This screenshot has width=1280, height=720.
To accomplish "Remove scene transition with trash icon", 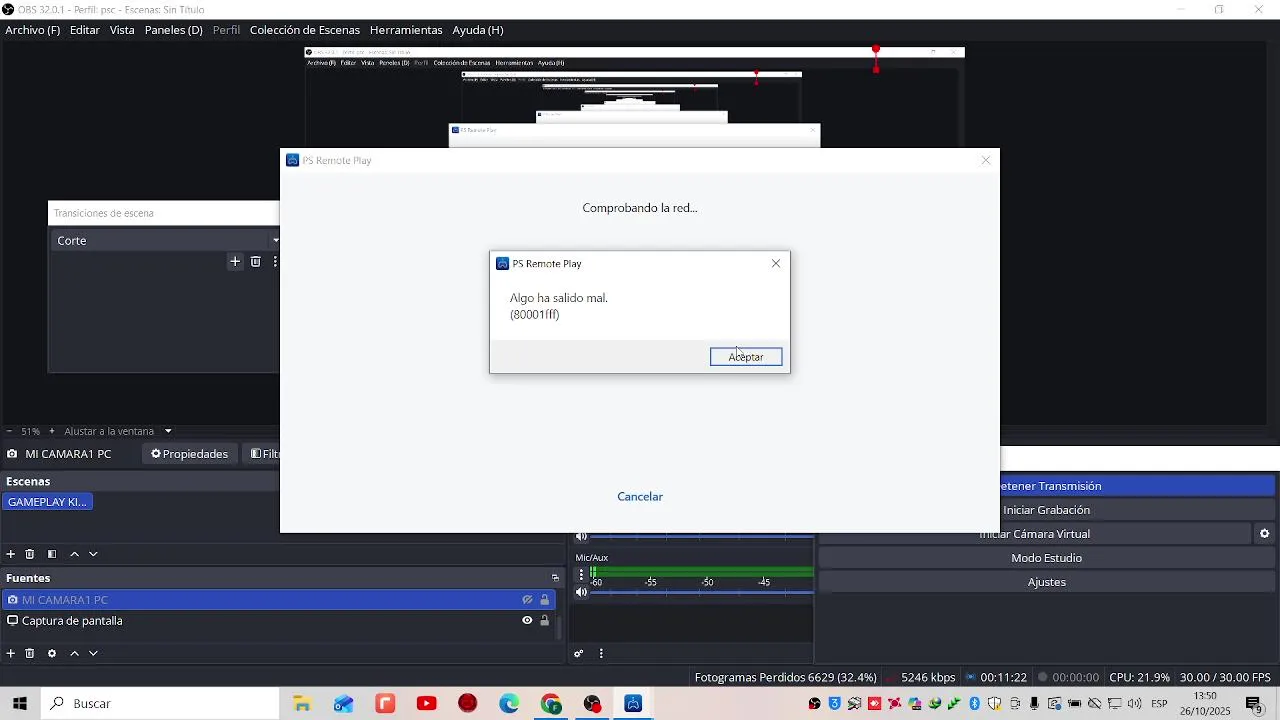I will [256, 262].
